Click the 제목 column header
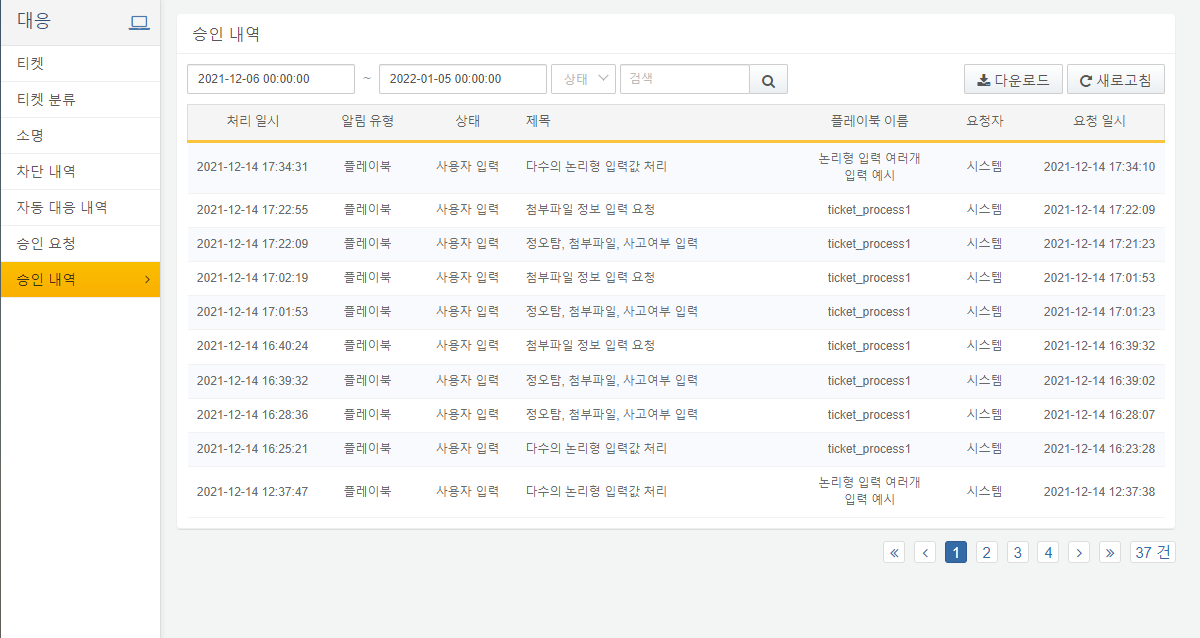 [538, 121]
